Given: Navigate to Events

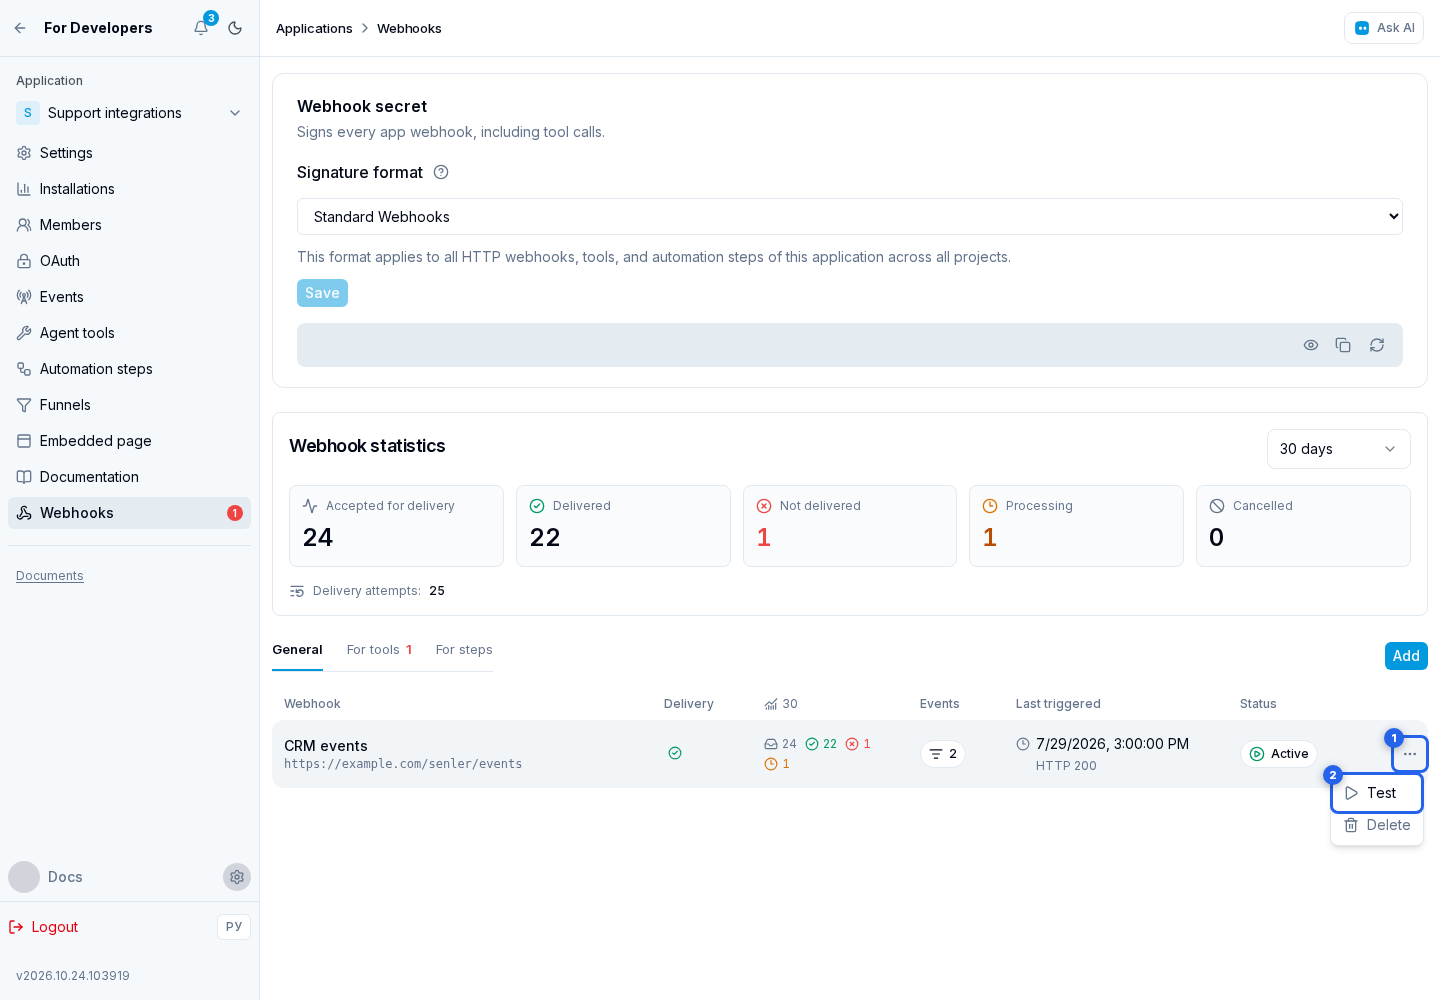Looking at the screenshot, I should [x=129, y=297].
